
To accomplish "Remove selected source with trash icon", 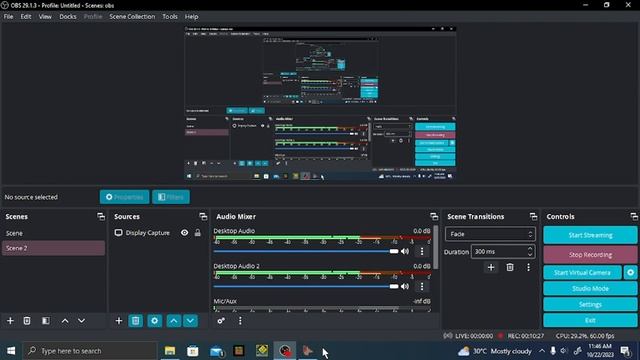I will (136, 321).
